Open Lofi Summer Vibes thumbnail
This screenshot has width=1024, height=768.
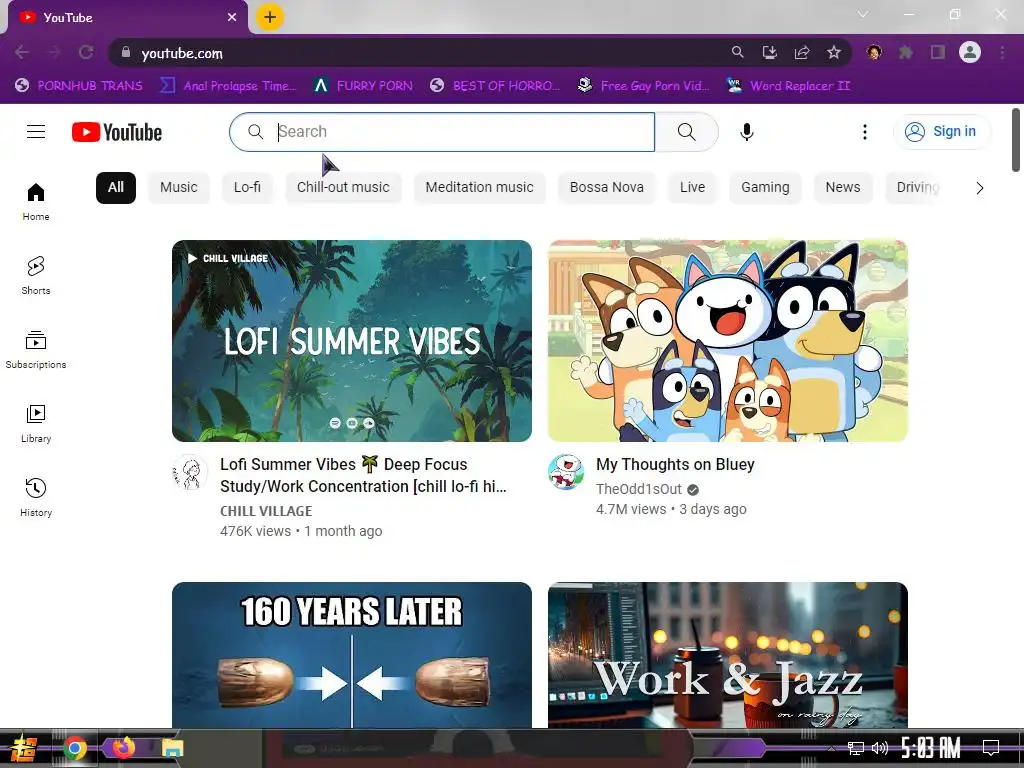352,341
